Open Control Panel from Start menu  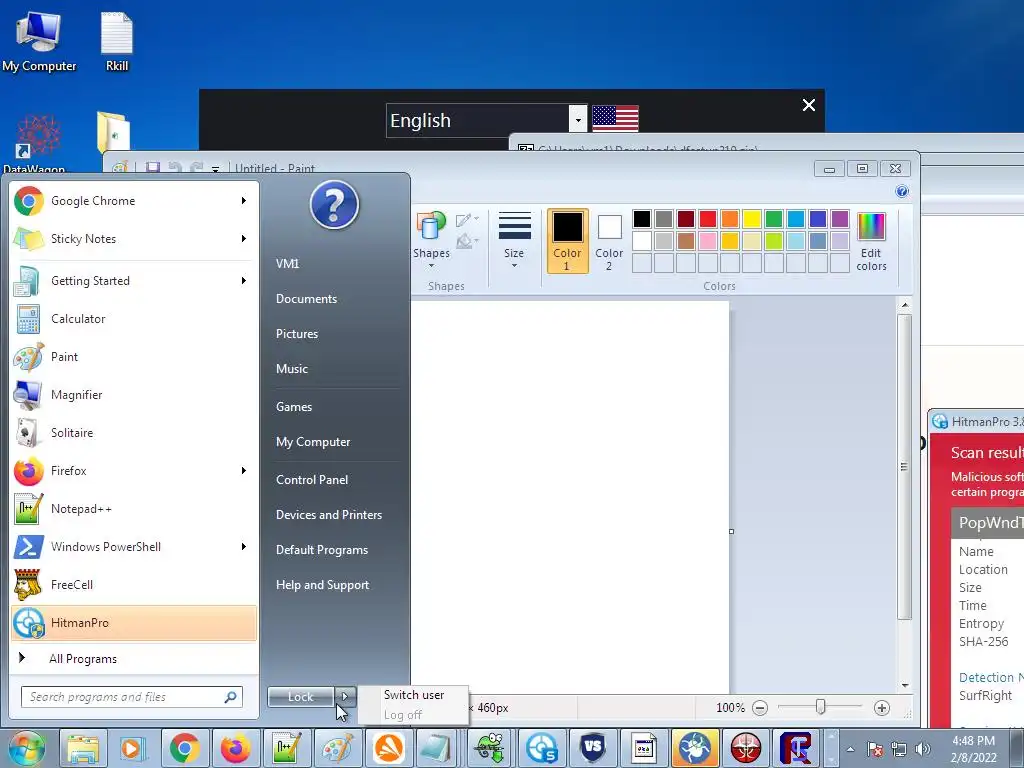pos(312,479)
